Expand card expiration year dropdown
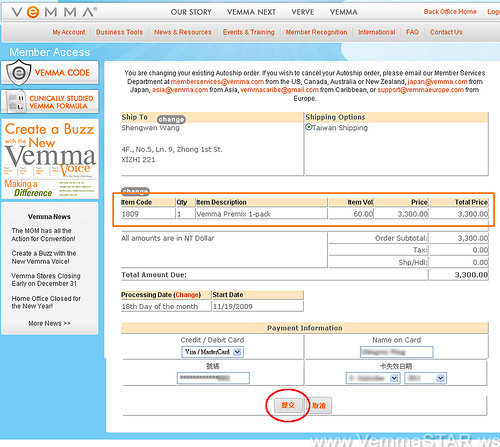Image resolution: width=500 pixels, height=447 pixels. (425, 378)
